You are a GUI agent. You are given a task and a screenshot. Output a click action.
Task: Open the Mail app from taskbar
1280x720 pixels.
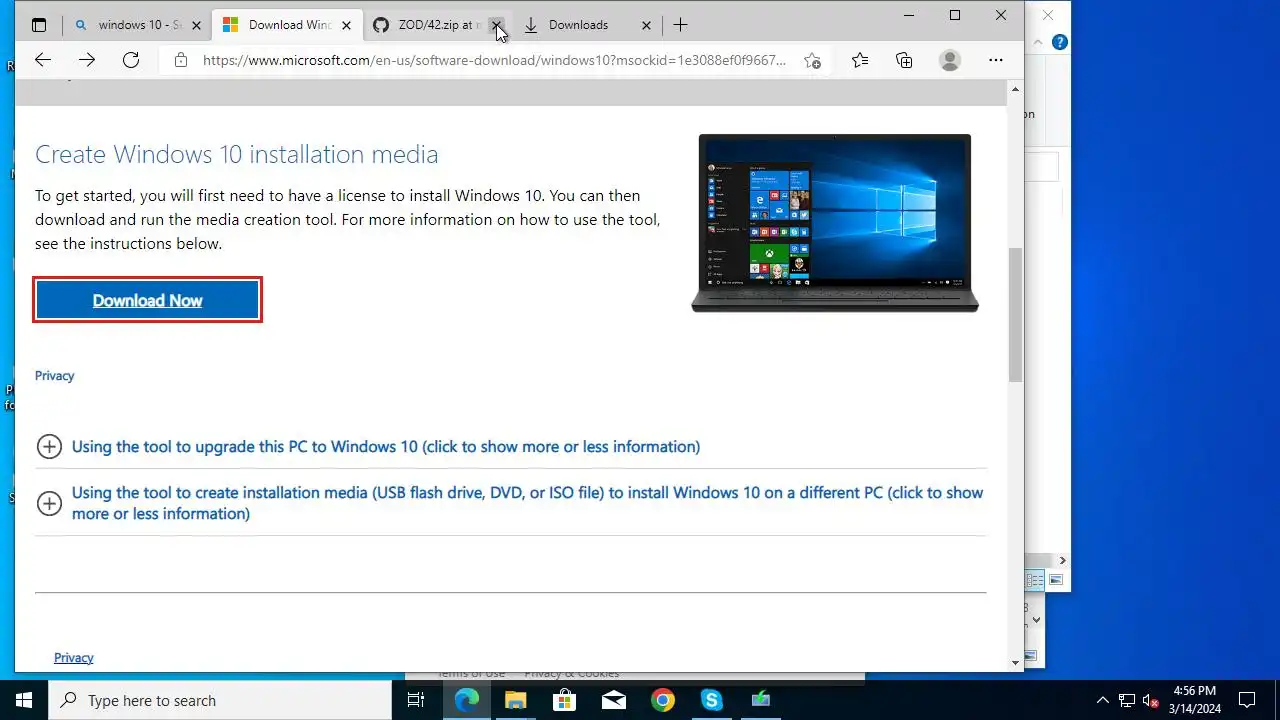click(613, 700)
